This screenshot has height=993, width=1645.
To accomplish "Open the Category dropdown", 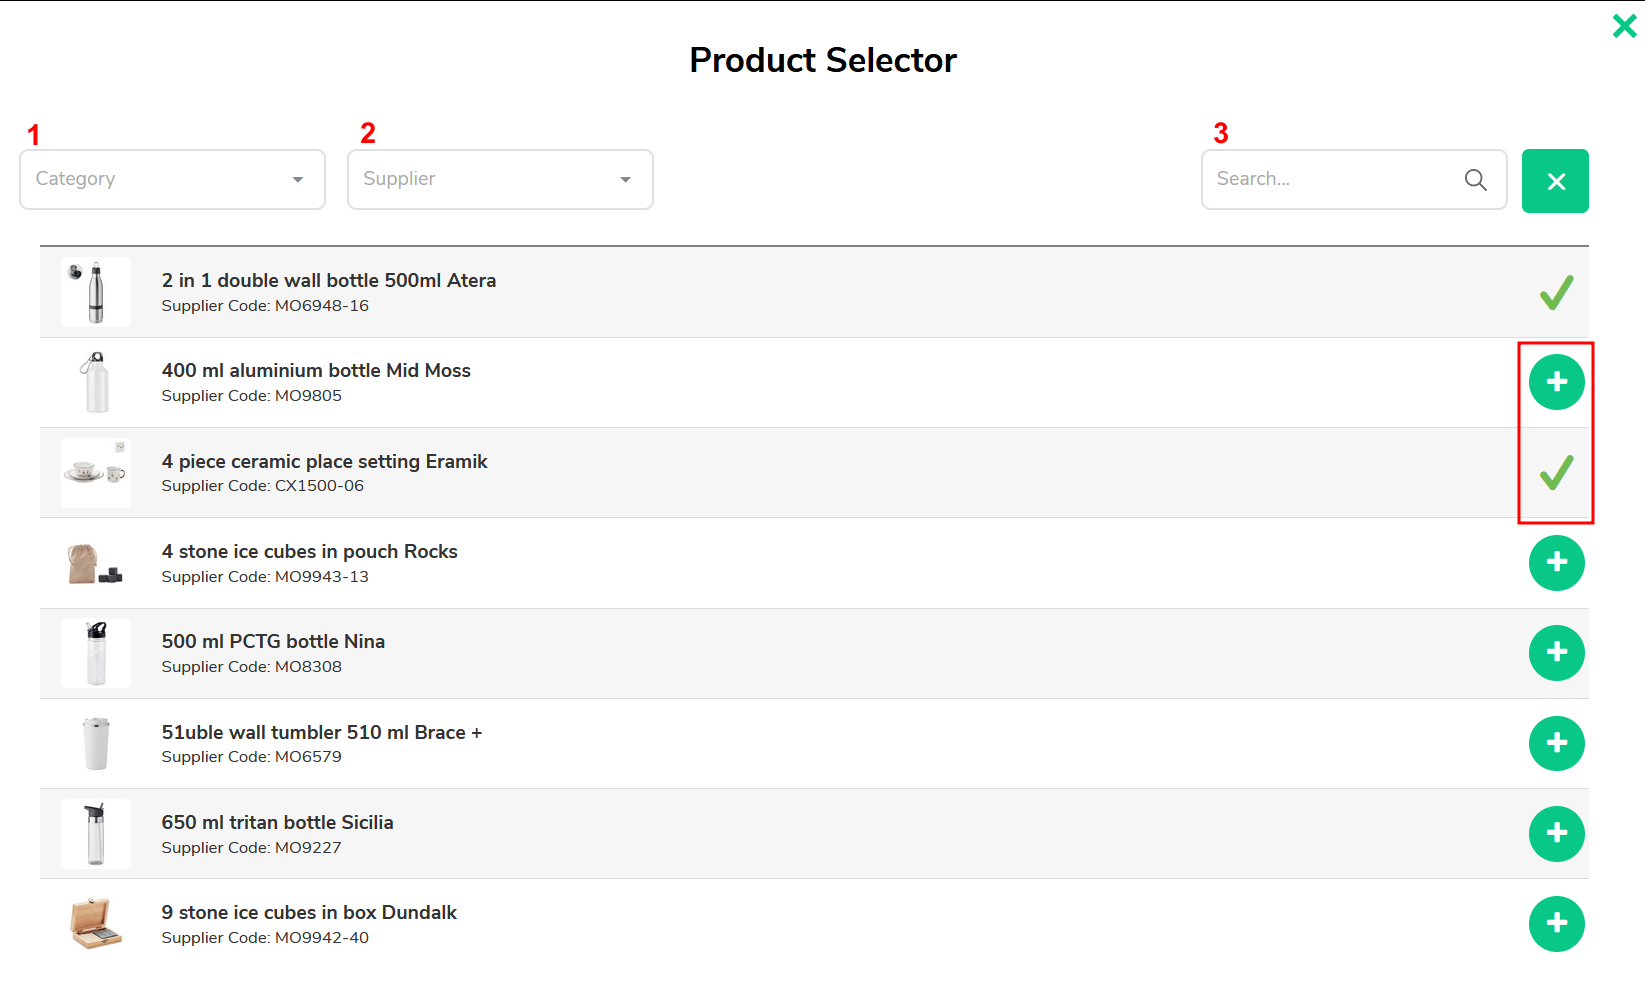I will tap(172, 180).
